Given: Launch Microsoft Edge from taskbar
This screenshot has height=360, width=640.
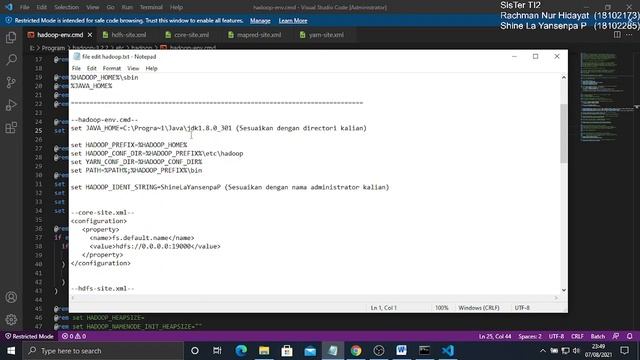Looking at the screenshot, I should pos(241,351).
